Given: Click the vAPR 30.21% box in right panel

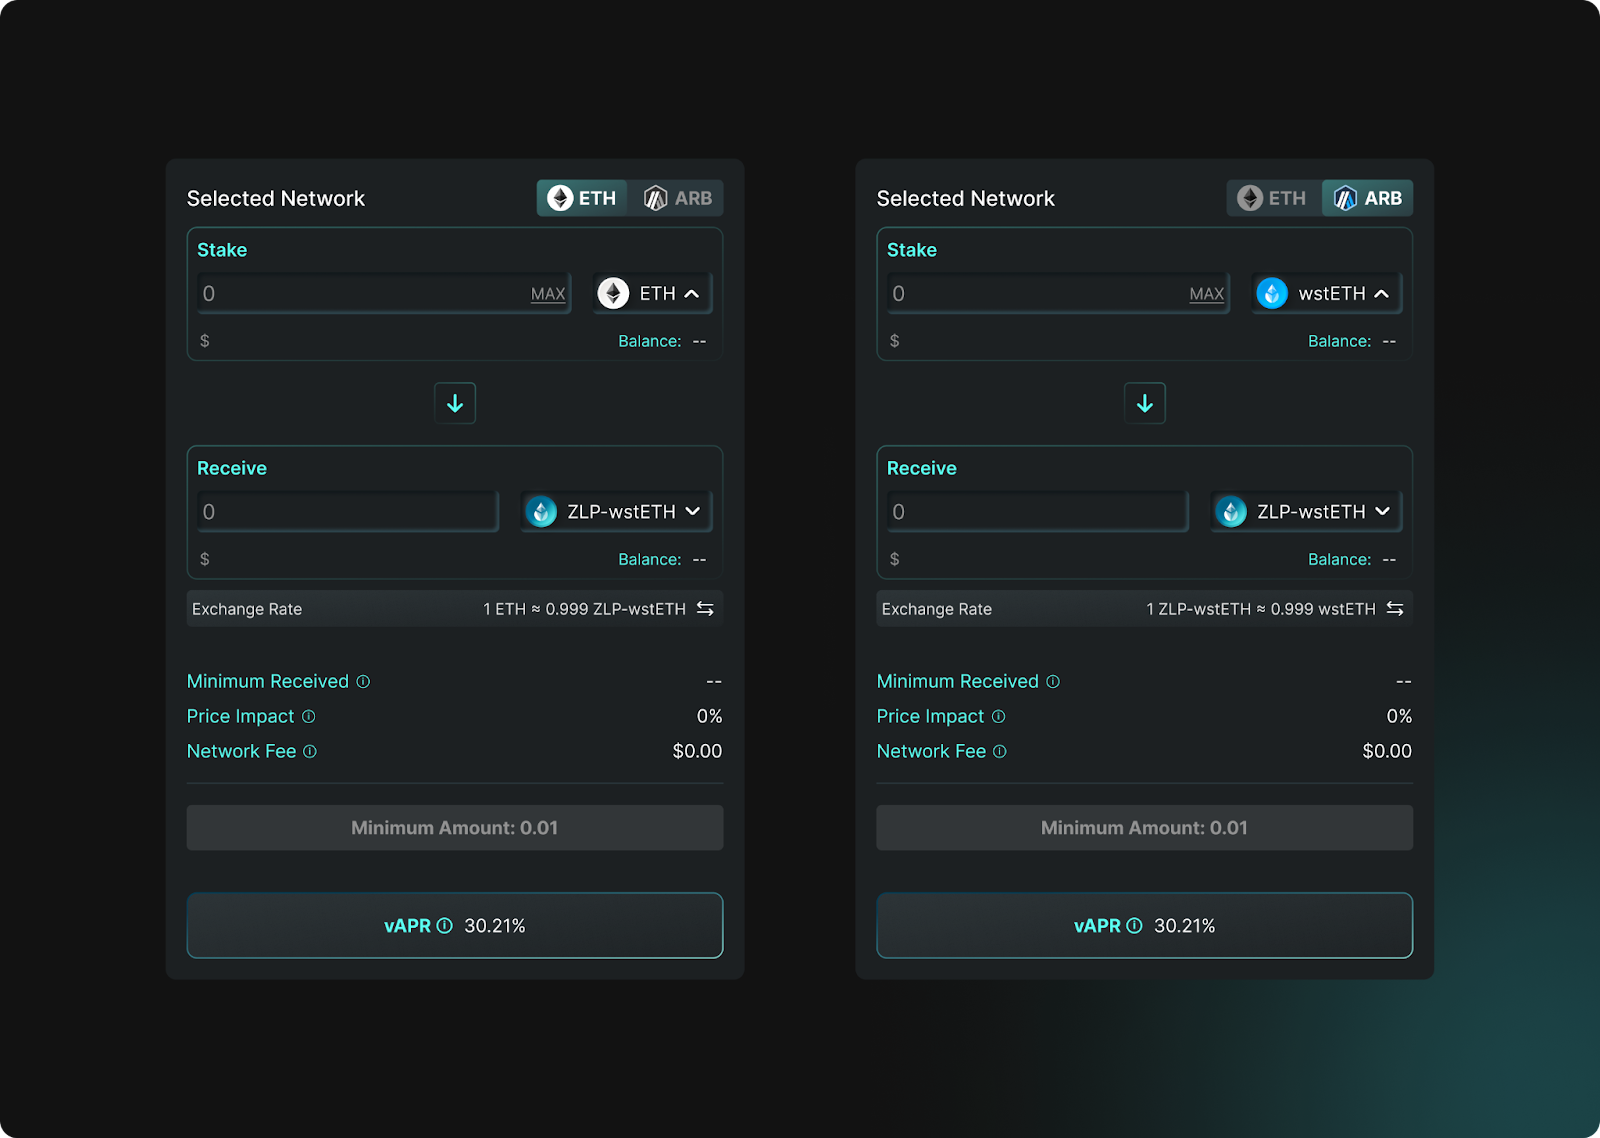Looking at the screenshot, I should tap(1145, 925).
